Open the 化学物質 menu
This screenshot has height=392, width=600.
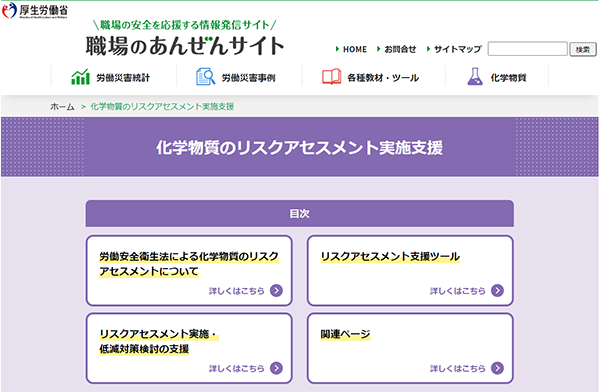click(509, 78)
